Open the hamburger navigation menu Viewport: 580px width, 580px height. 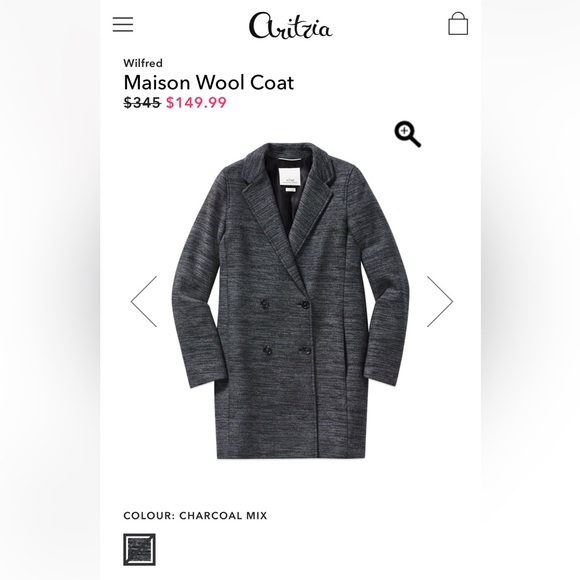[x=123, y=24]
